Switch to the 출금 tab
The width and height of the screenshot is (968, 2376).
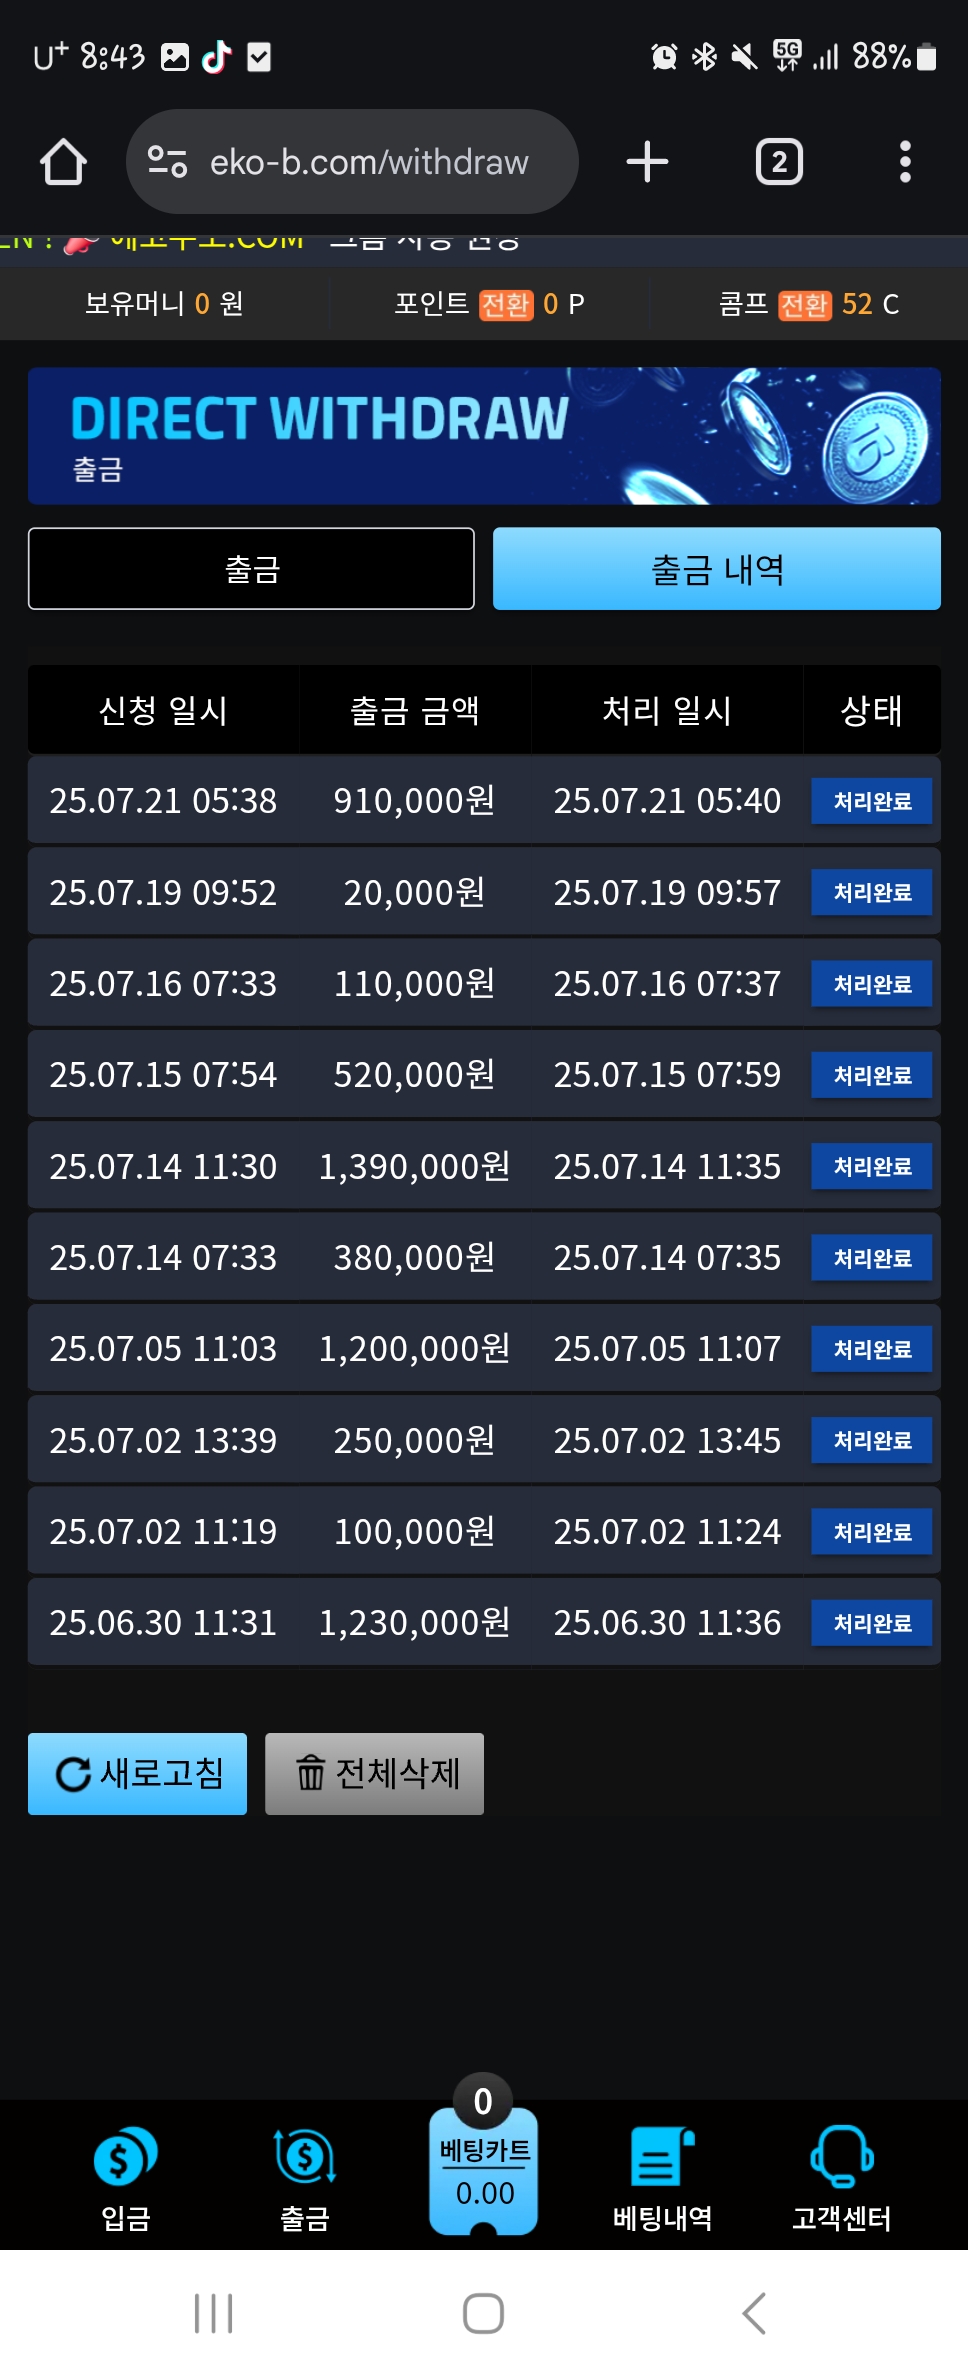coord(251,569)
